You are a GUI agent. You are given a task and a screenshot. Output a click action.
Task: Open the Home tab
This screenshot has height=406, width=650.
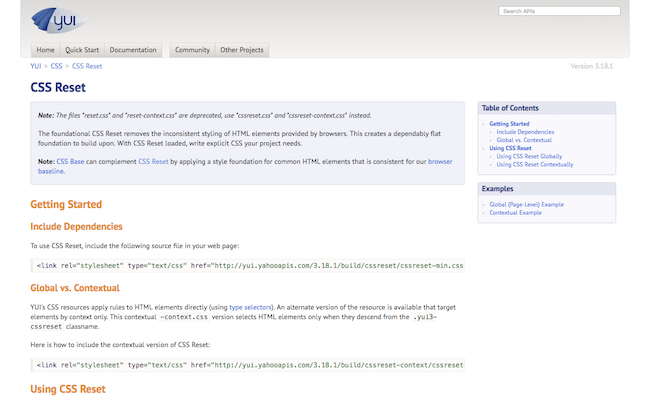45,50
